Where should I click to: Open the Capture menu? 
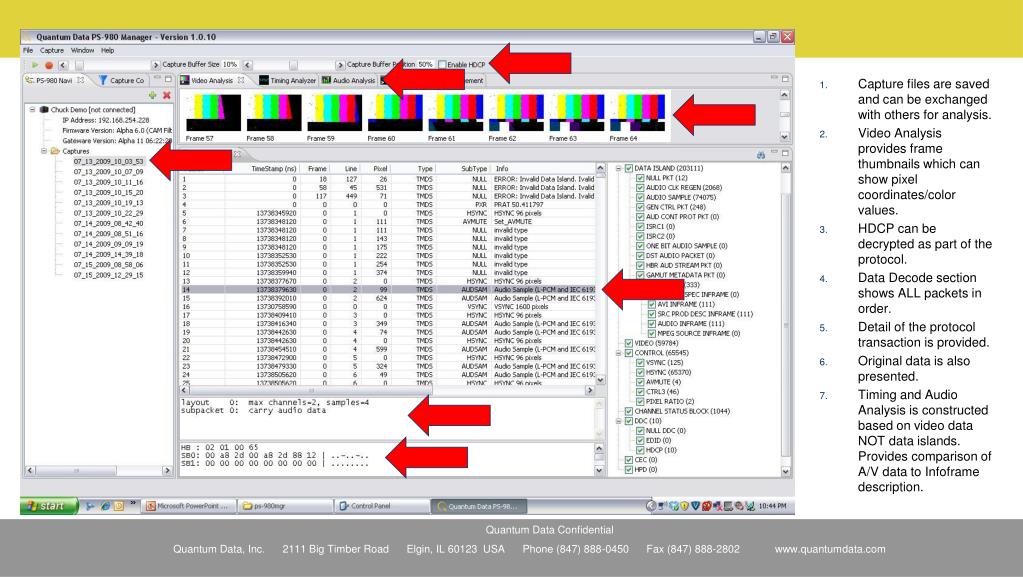click(52, 50)
